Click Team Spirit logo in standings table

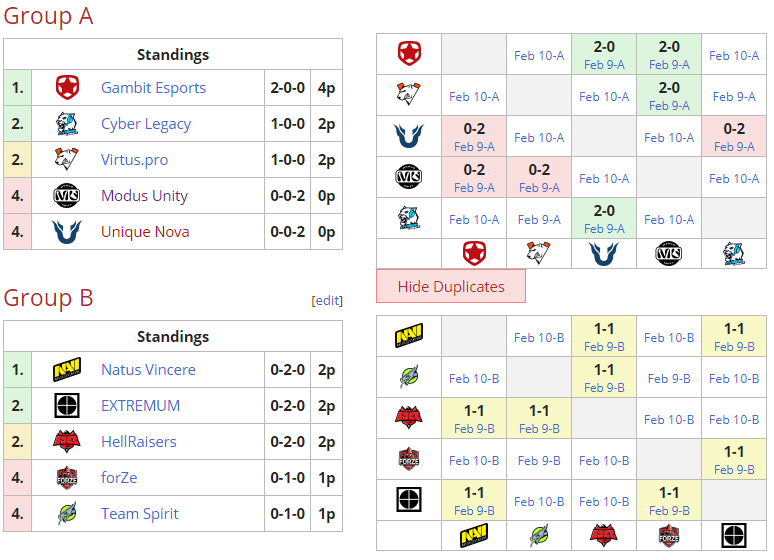pyautogui.click(x=67, y=514)
